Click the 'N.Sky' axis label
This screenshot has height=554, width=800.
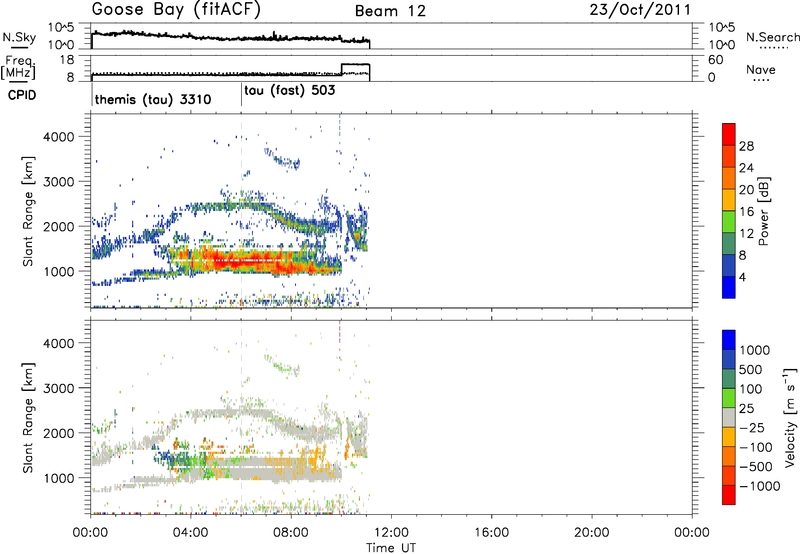coord(19,38)
